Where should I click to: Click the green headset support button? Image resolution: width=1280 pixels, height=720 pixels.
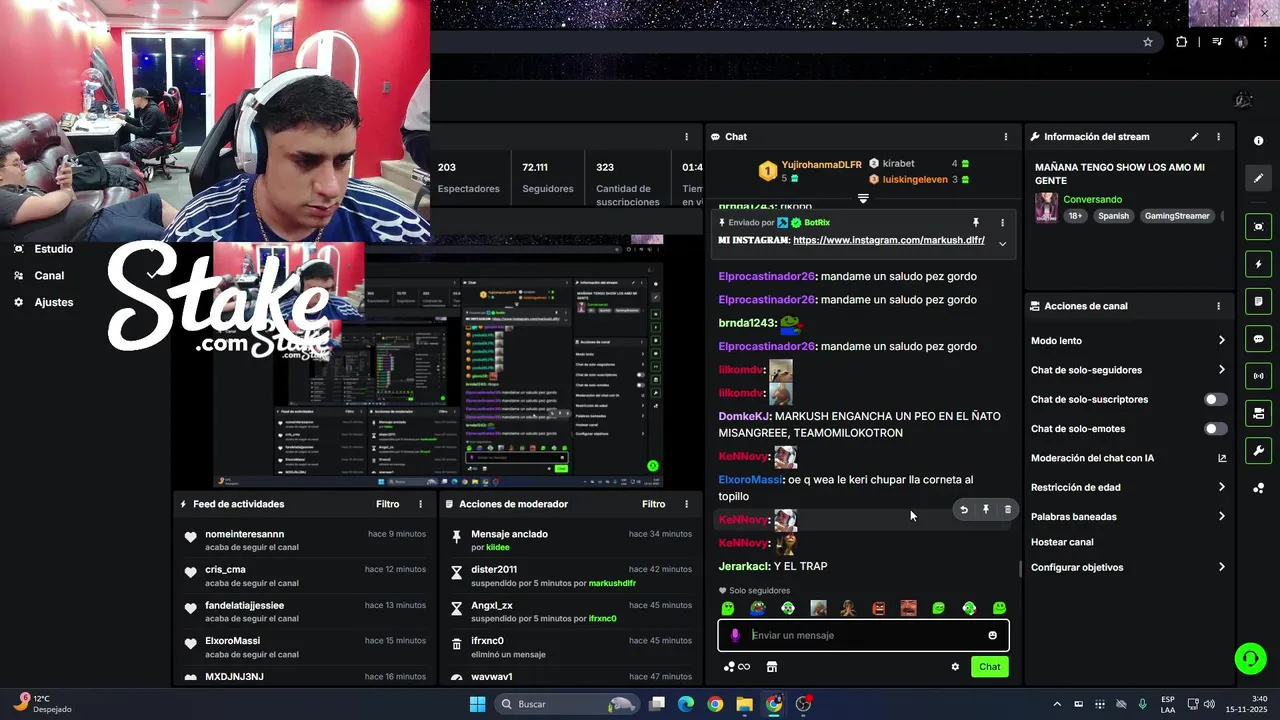coord(1250,658)
